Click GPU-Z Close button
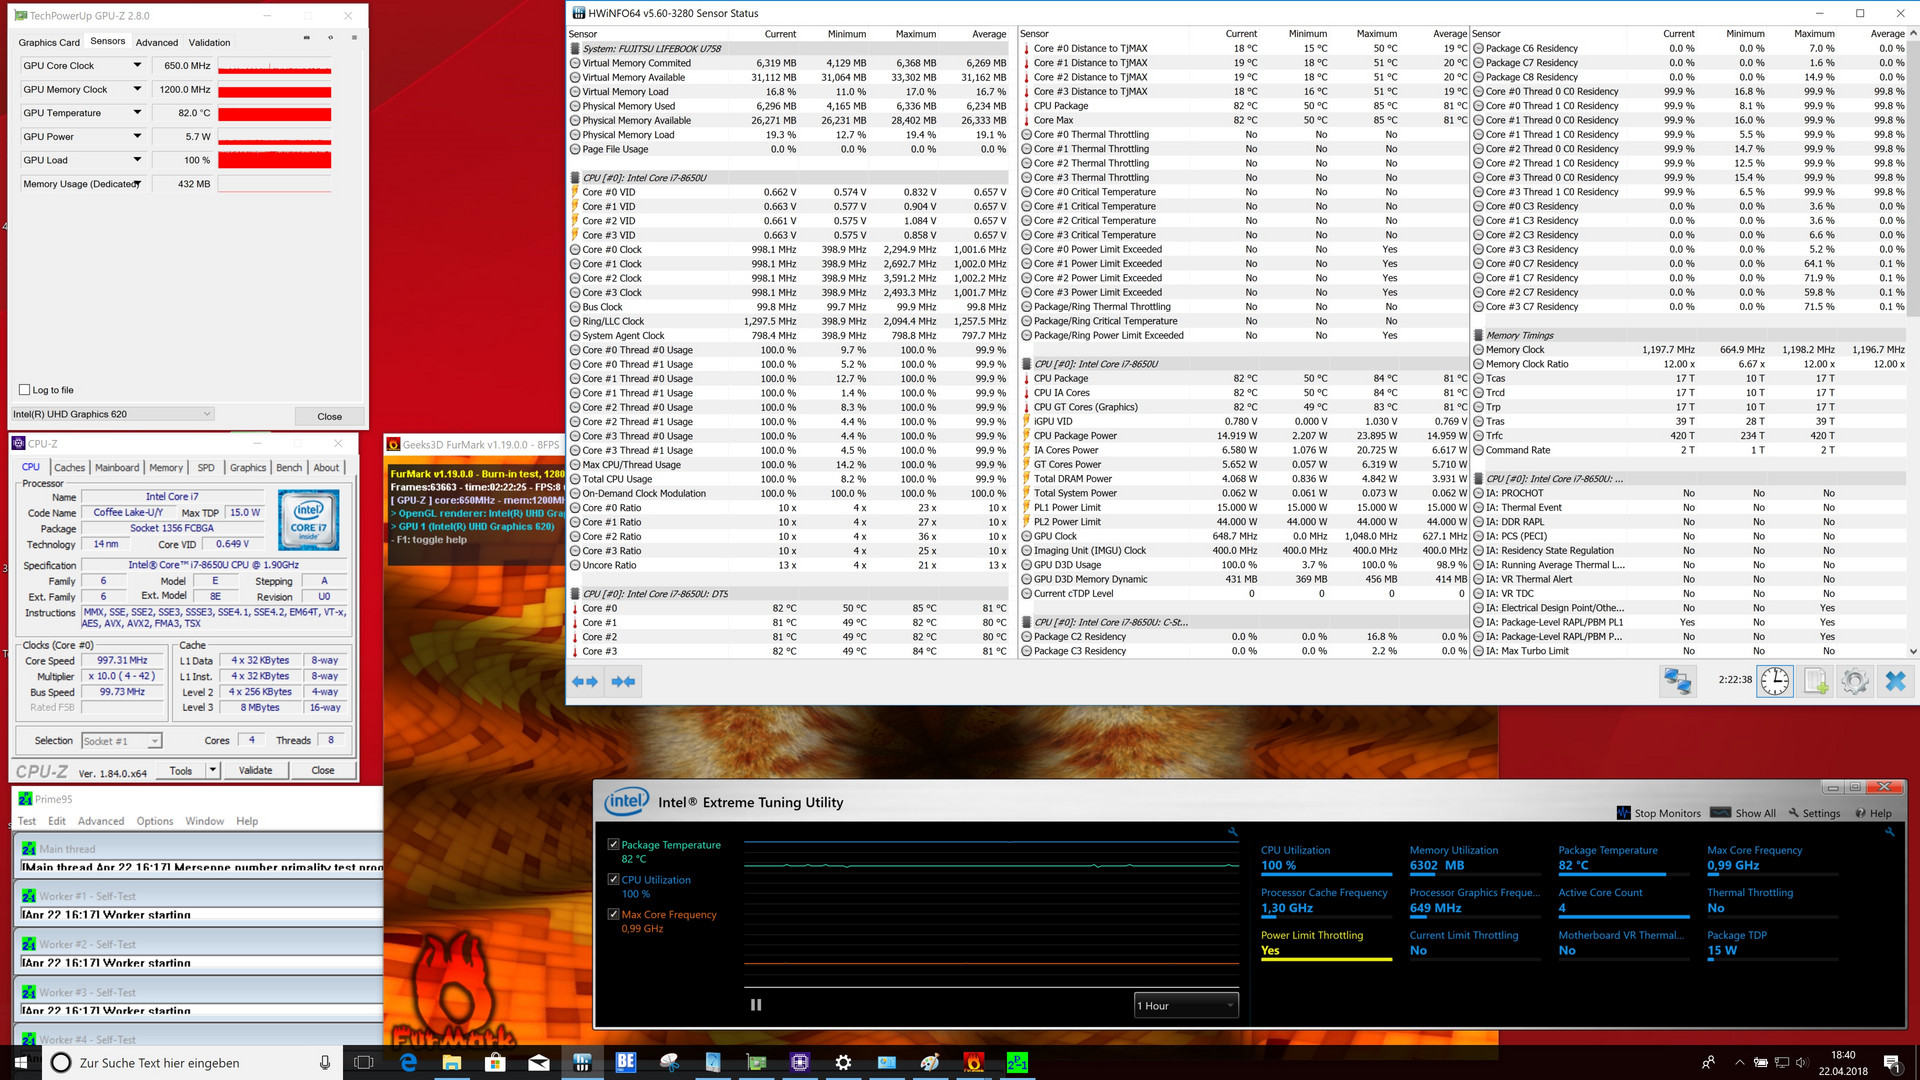This screenshot has height=1080, width=1920. click(x=330, y=416)
